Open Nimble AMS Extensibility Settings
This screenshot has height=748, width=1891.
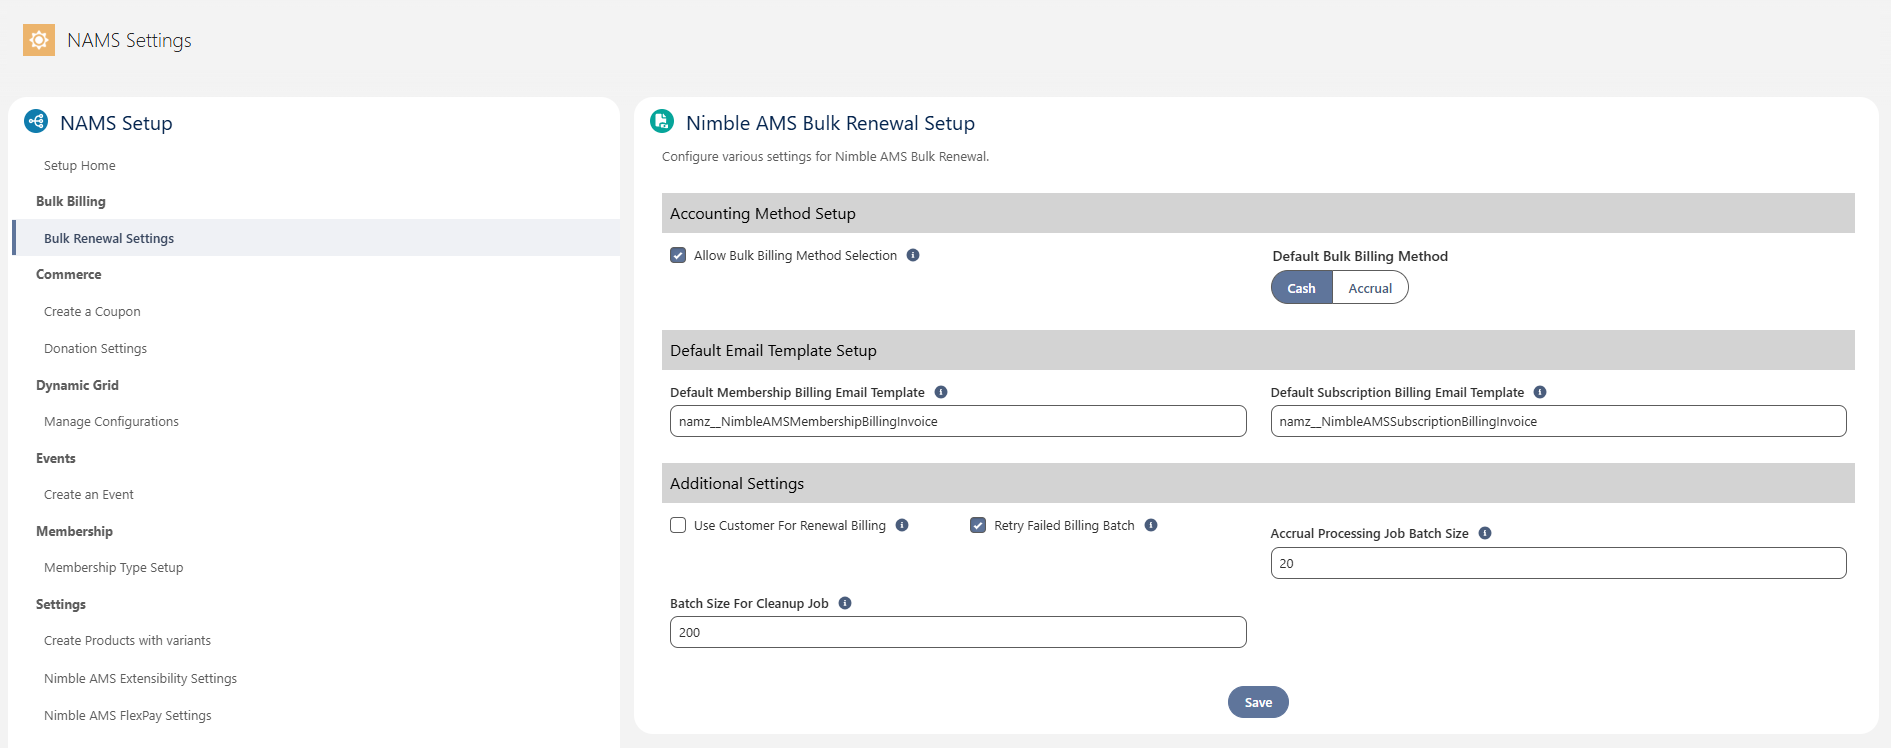point(140,678)
